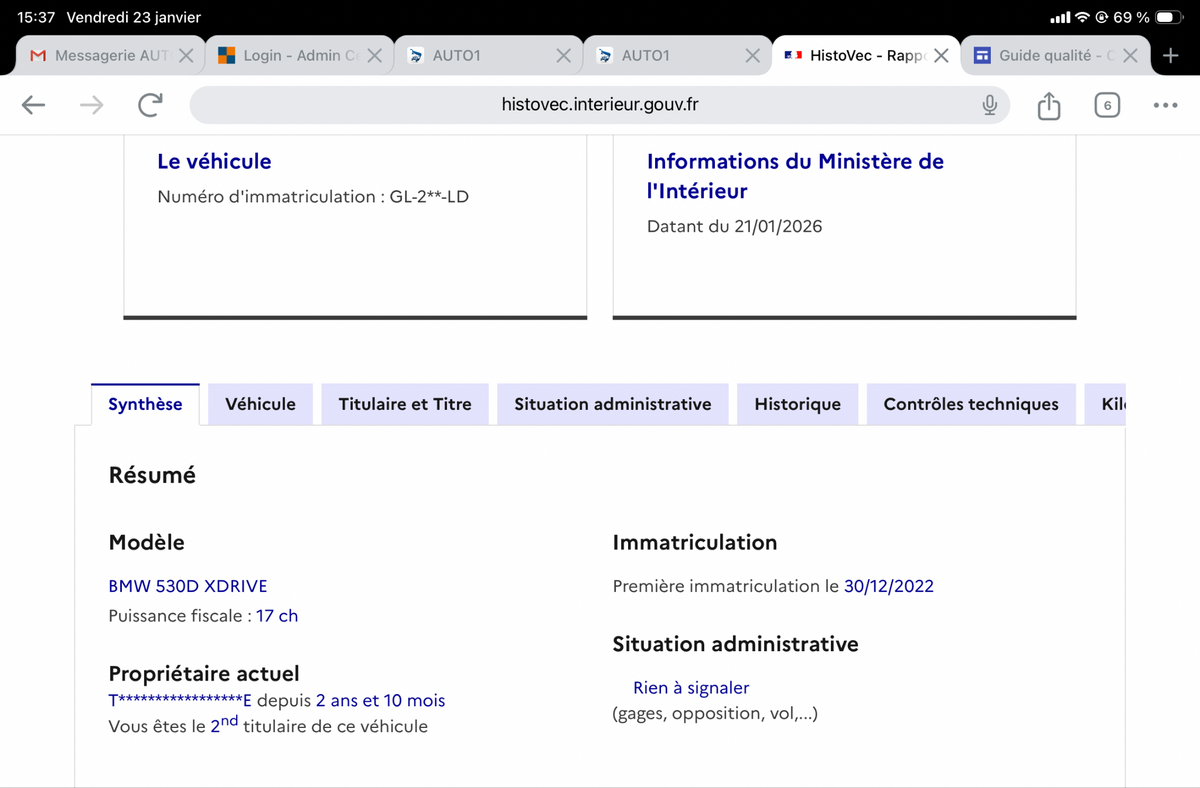Image resolution: width=1200 pixels, height=788 pixels.
Task: Click the 'Résumé' heading
Action: point(152,476)
